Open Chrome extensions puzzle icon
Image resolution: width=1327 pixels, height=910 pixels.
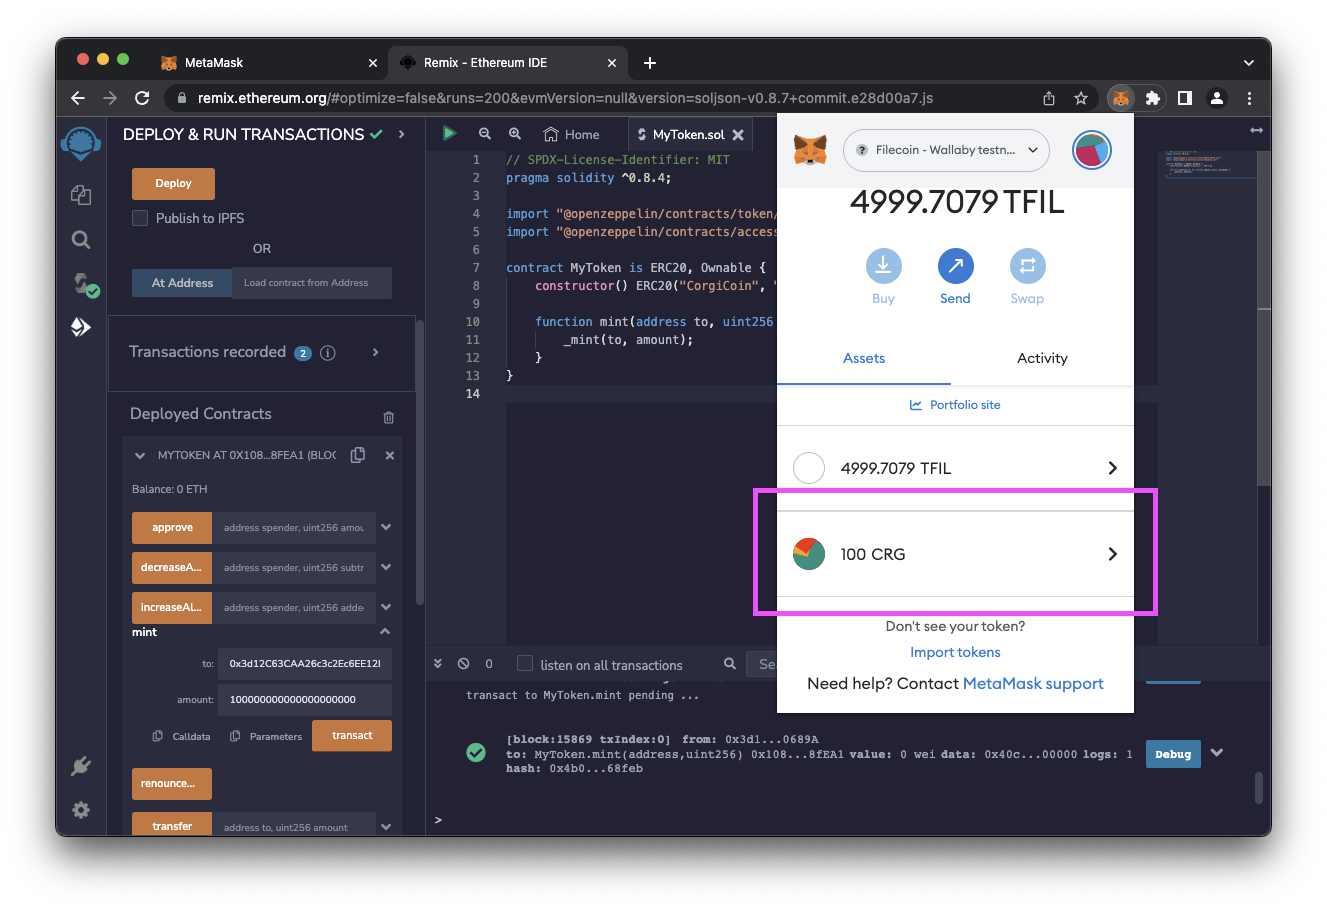coord(1153,98)
